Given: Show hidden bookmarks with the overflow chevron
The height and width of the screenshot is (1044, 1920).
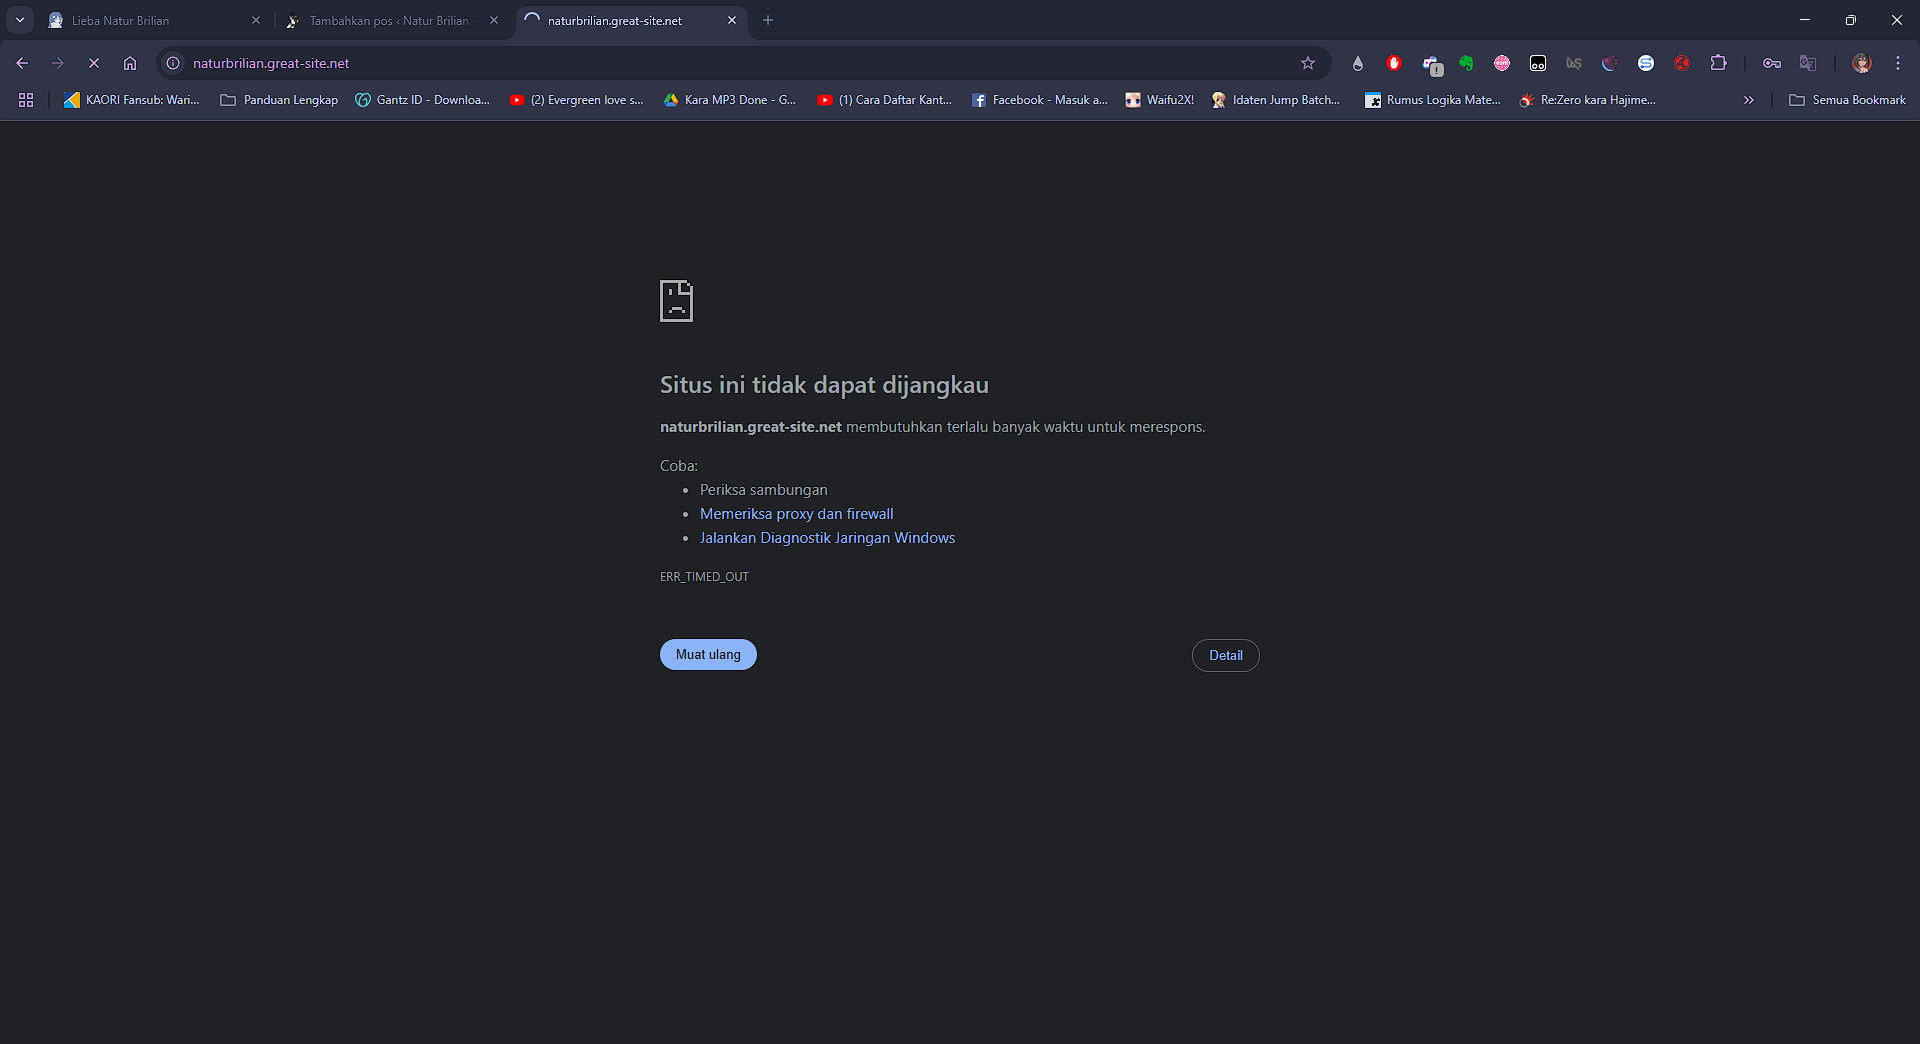Looking at the screenshot, I should (1748, 100).
